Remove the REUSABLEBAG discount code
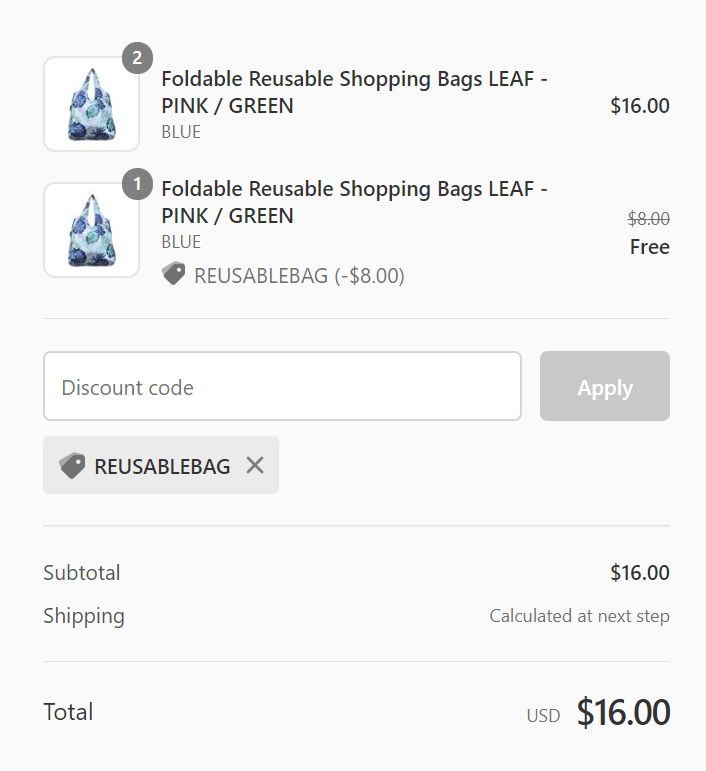 coord(255,465)
